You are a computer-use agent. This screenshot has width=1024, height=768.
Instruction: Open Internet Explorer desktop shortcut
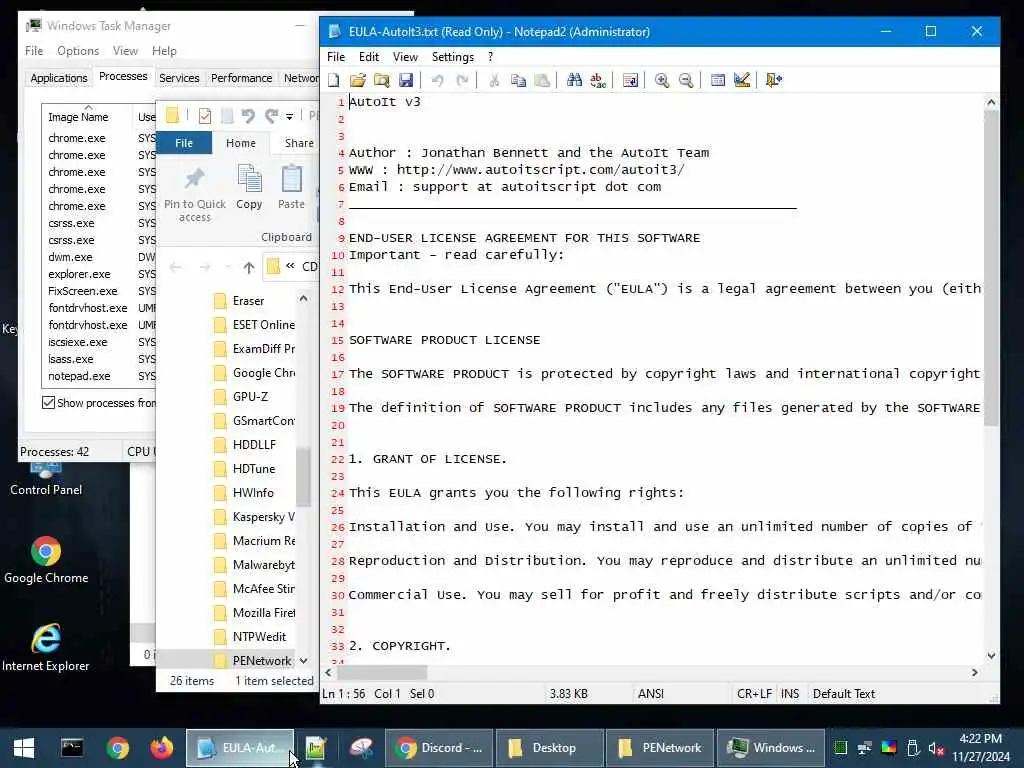(x=46, y=648)
